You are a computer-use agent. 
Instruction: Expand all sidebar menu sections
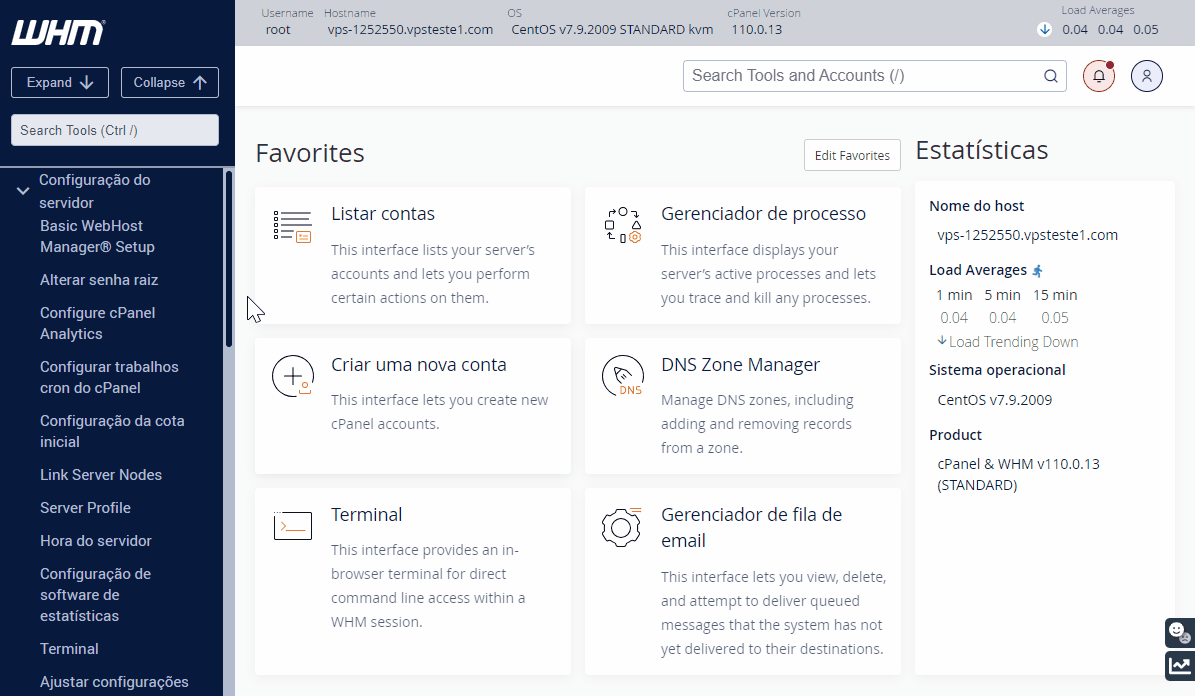click(59, 82)
